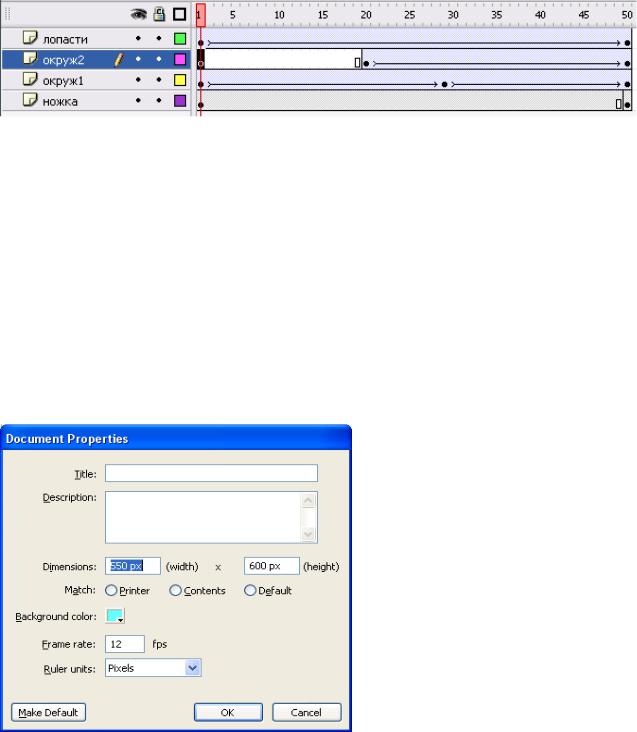Viewport: 637px width, 732px height.
Task: Select last keyframe on лопасти layer
Action: tap(627, 42)
